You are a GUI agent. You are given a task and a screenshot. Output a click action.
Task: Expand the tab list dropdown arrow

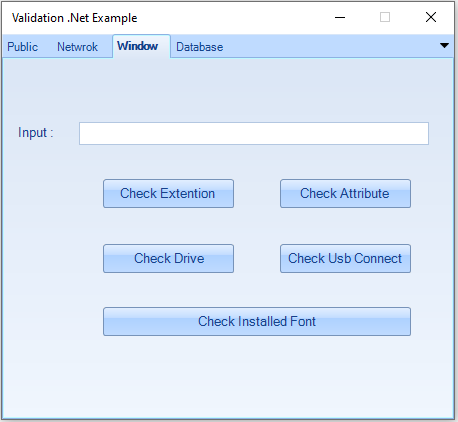coord(444,46)
